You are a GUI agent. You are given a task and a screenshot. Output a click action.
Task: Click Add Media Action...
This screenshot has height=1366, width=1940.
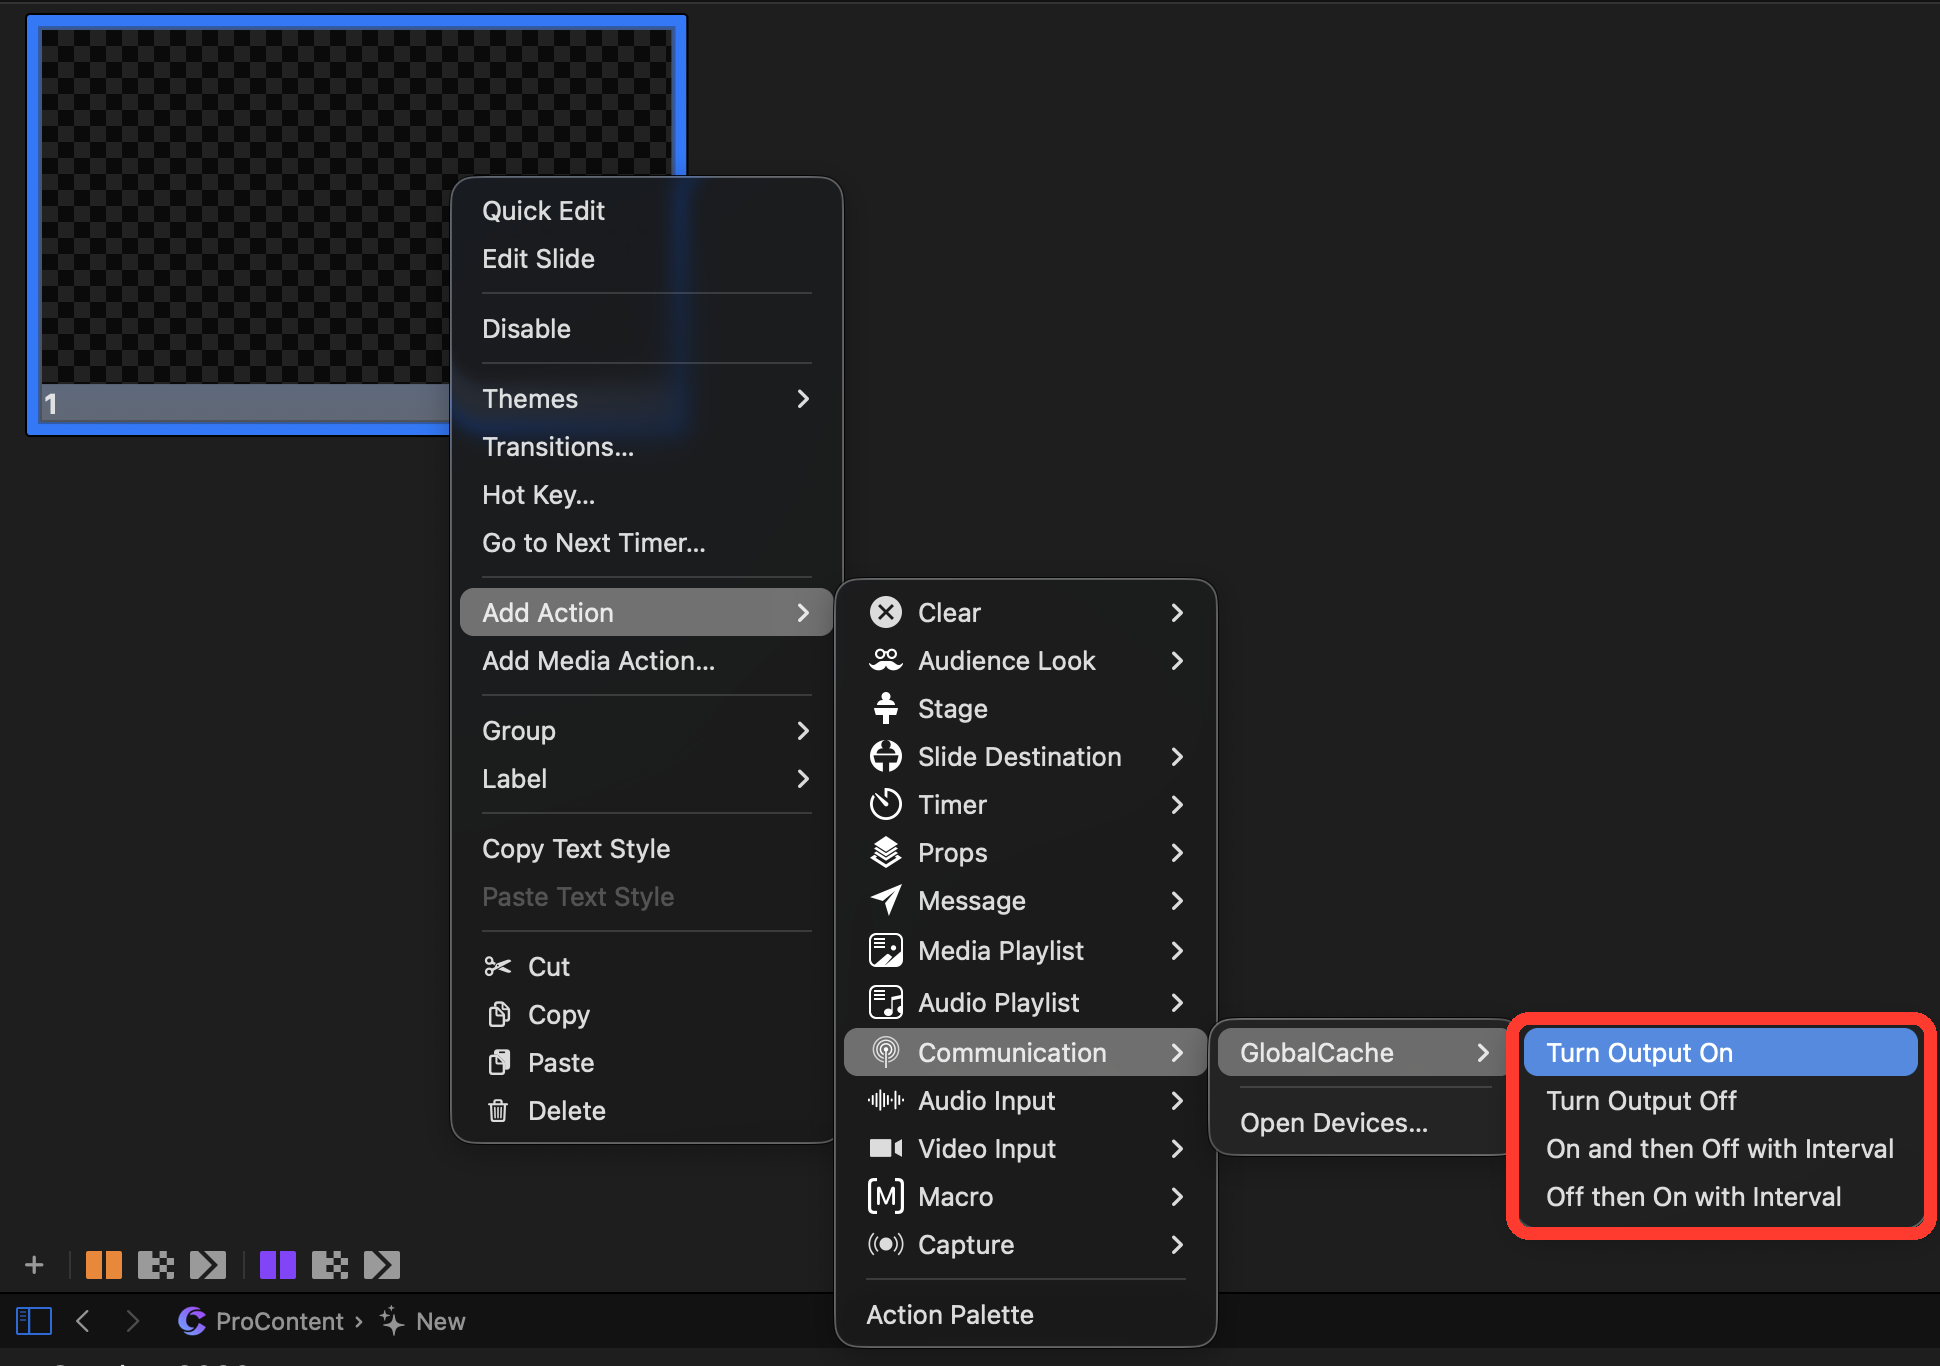[x=647, y=660]
